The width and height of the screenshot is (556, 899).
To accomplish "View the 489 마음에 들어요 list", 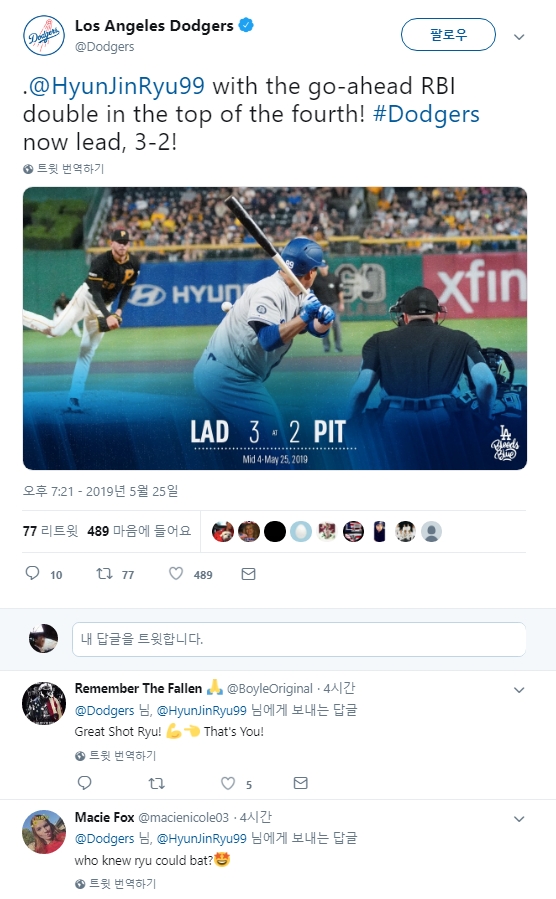I will (139, 531).
